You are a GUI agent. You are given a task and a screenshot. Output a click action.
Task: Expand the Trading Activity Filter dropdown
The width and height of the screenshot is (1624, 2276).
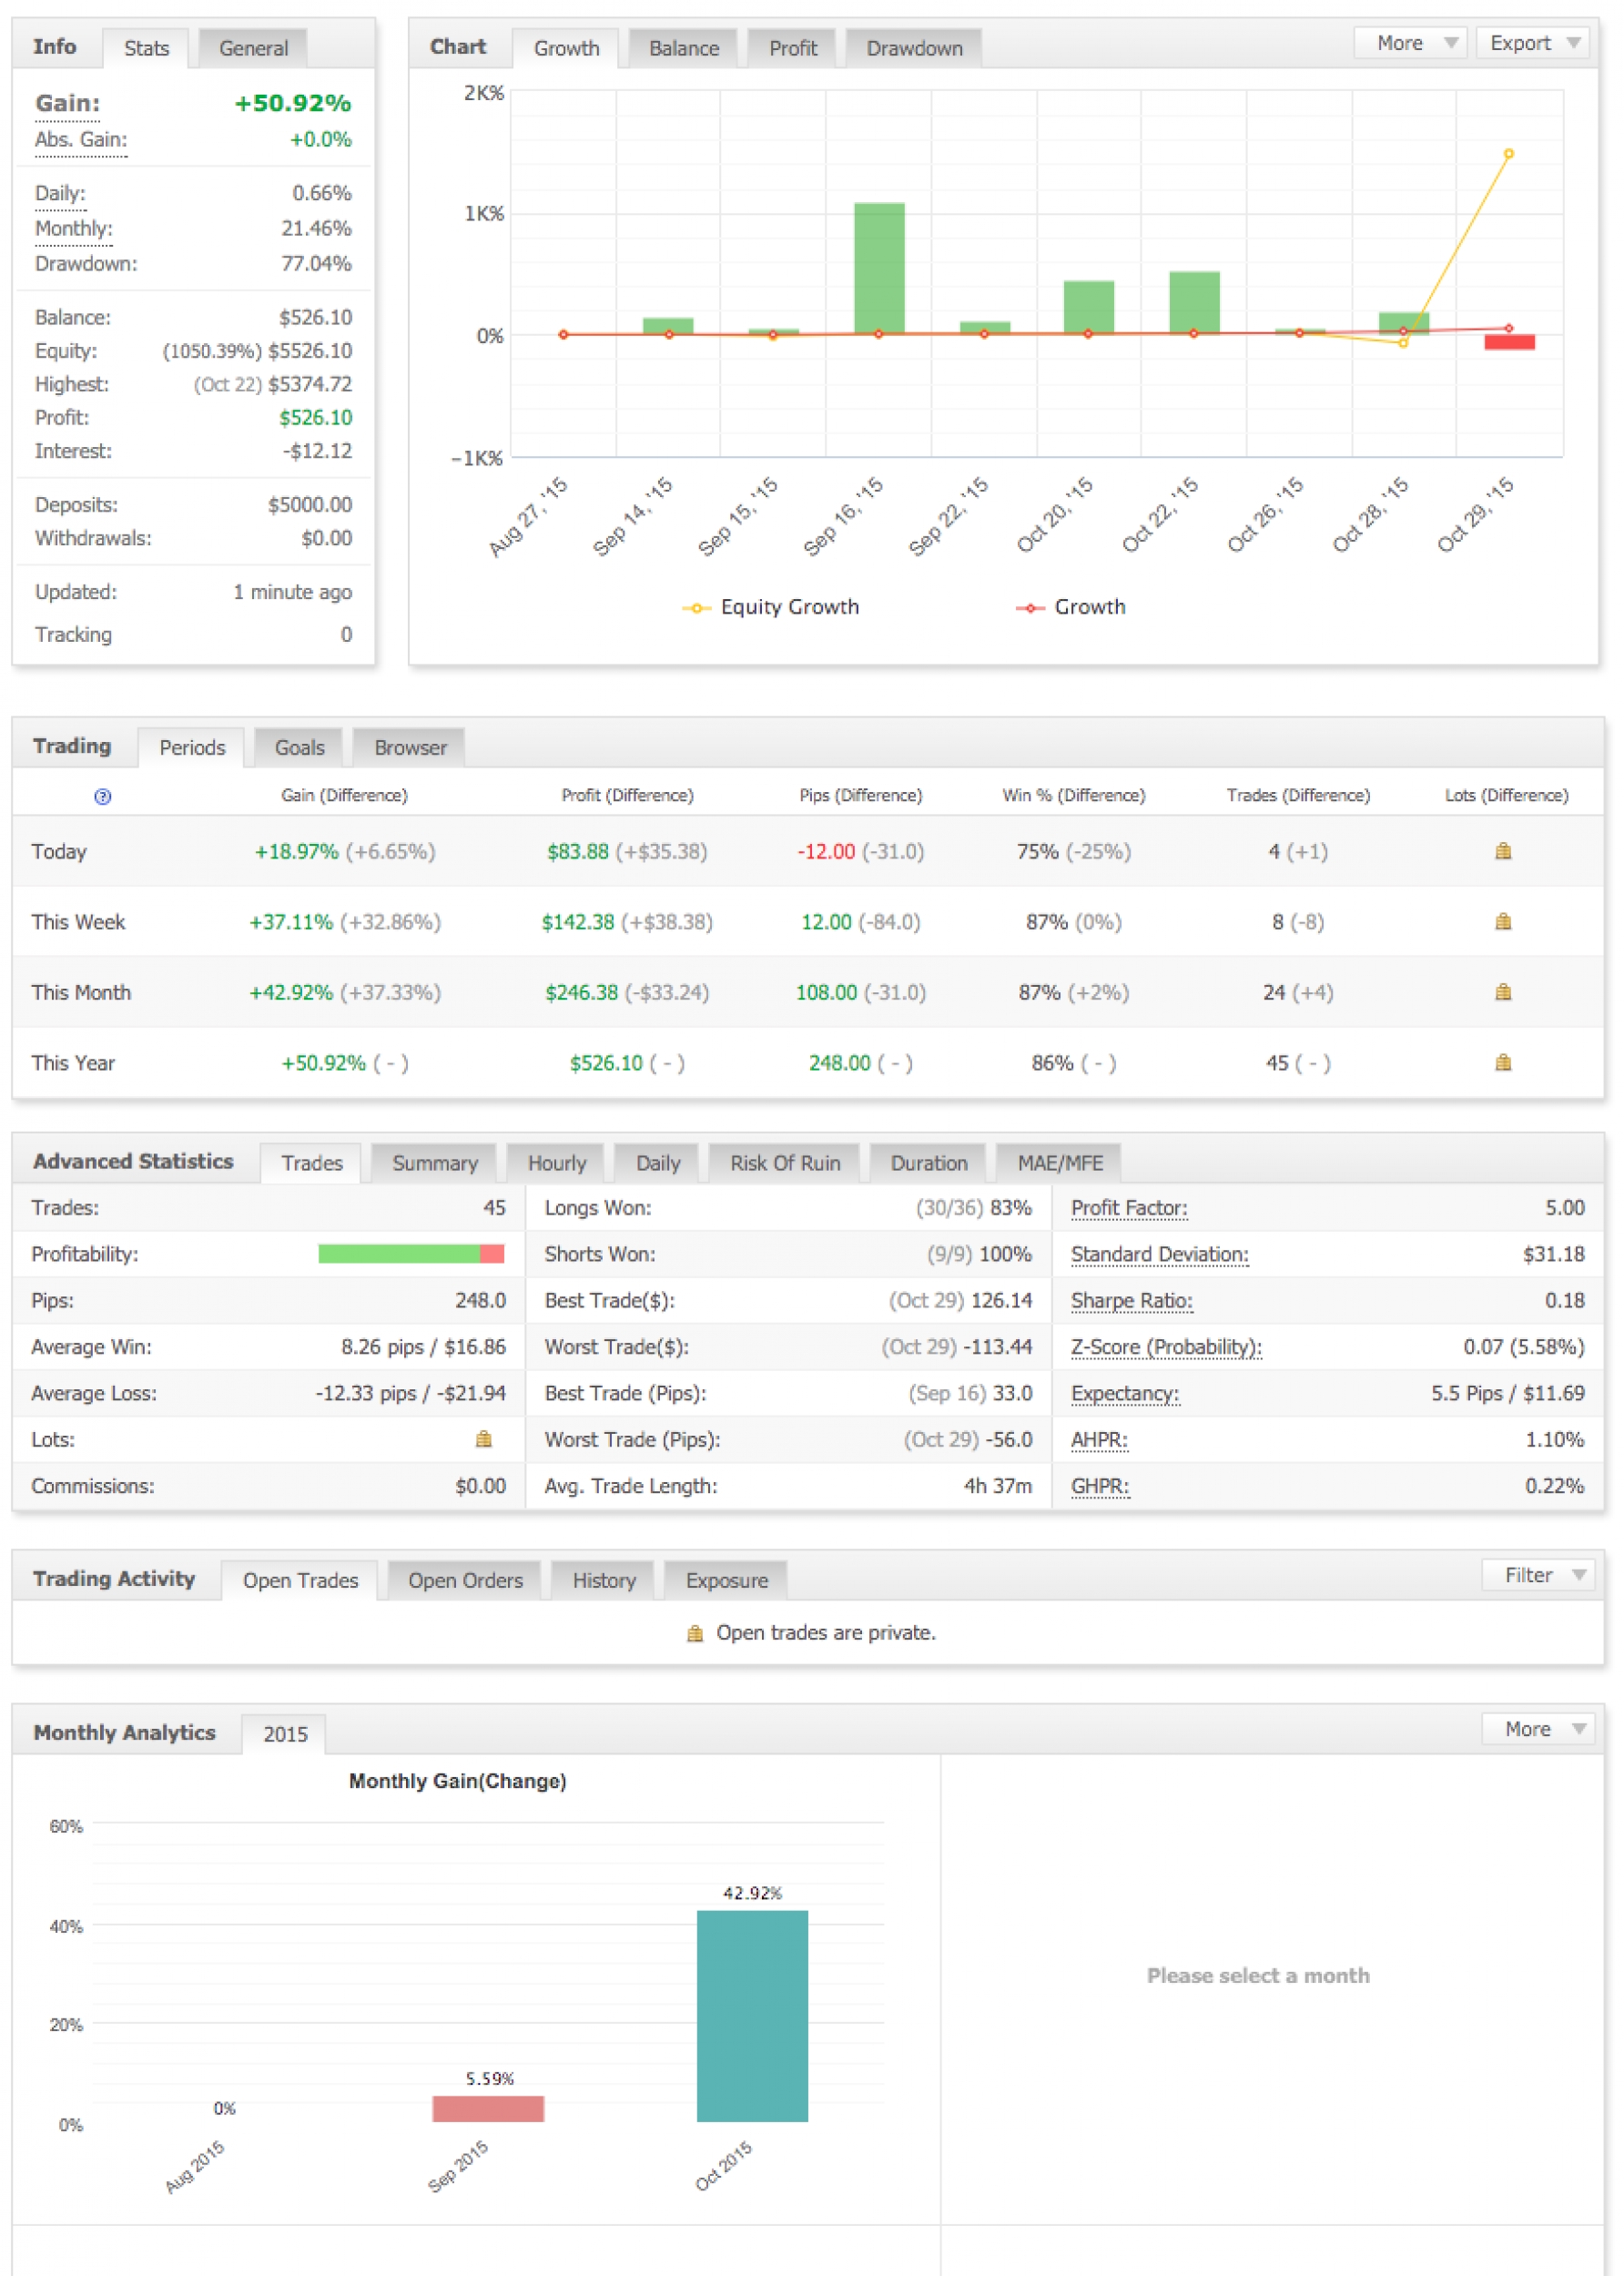1542,1575
